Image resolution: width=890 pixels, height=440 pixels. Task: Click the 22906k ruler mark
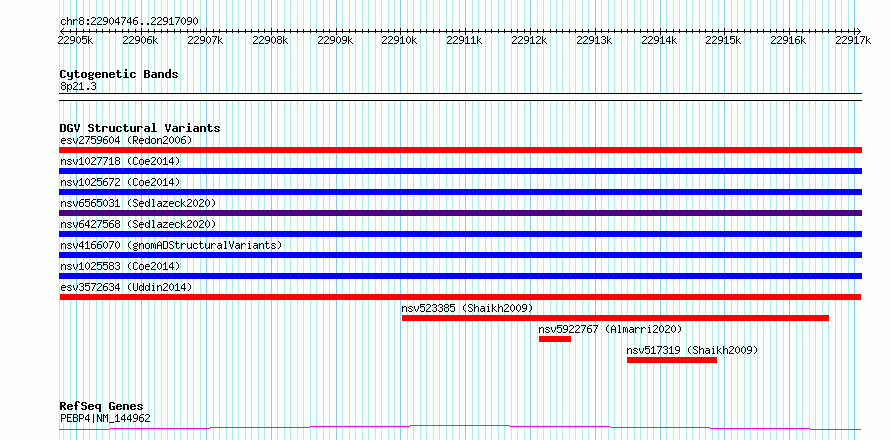(x=140, y=40)
